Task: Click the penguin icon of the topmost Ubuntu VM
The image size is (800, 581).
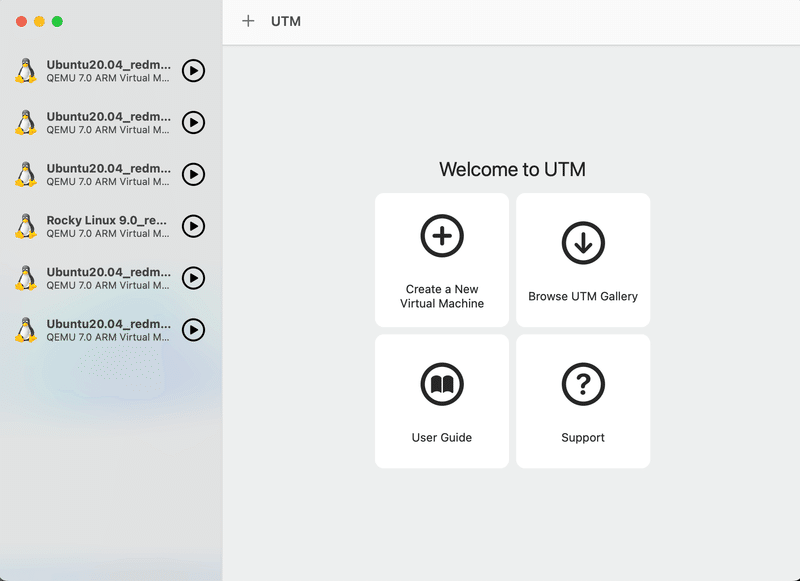Action: tap(26, 70)
